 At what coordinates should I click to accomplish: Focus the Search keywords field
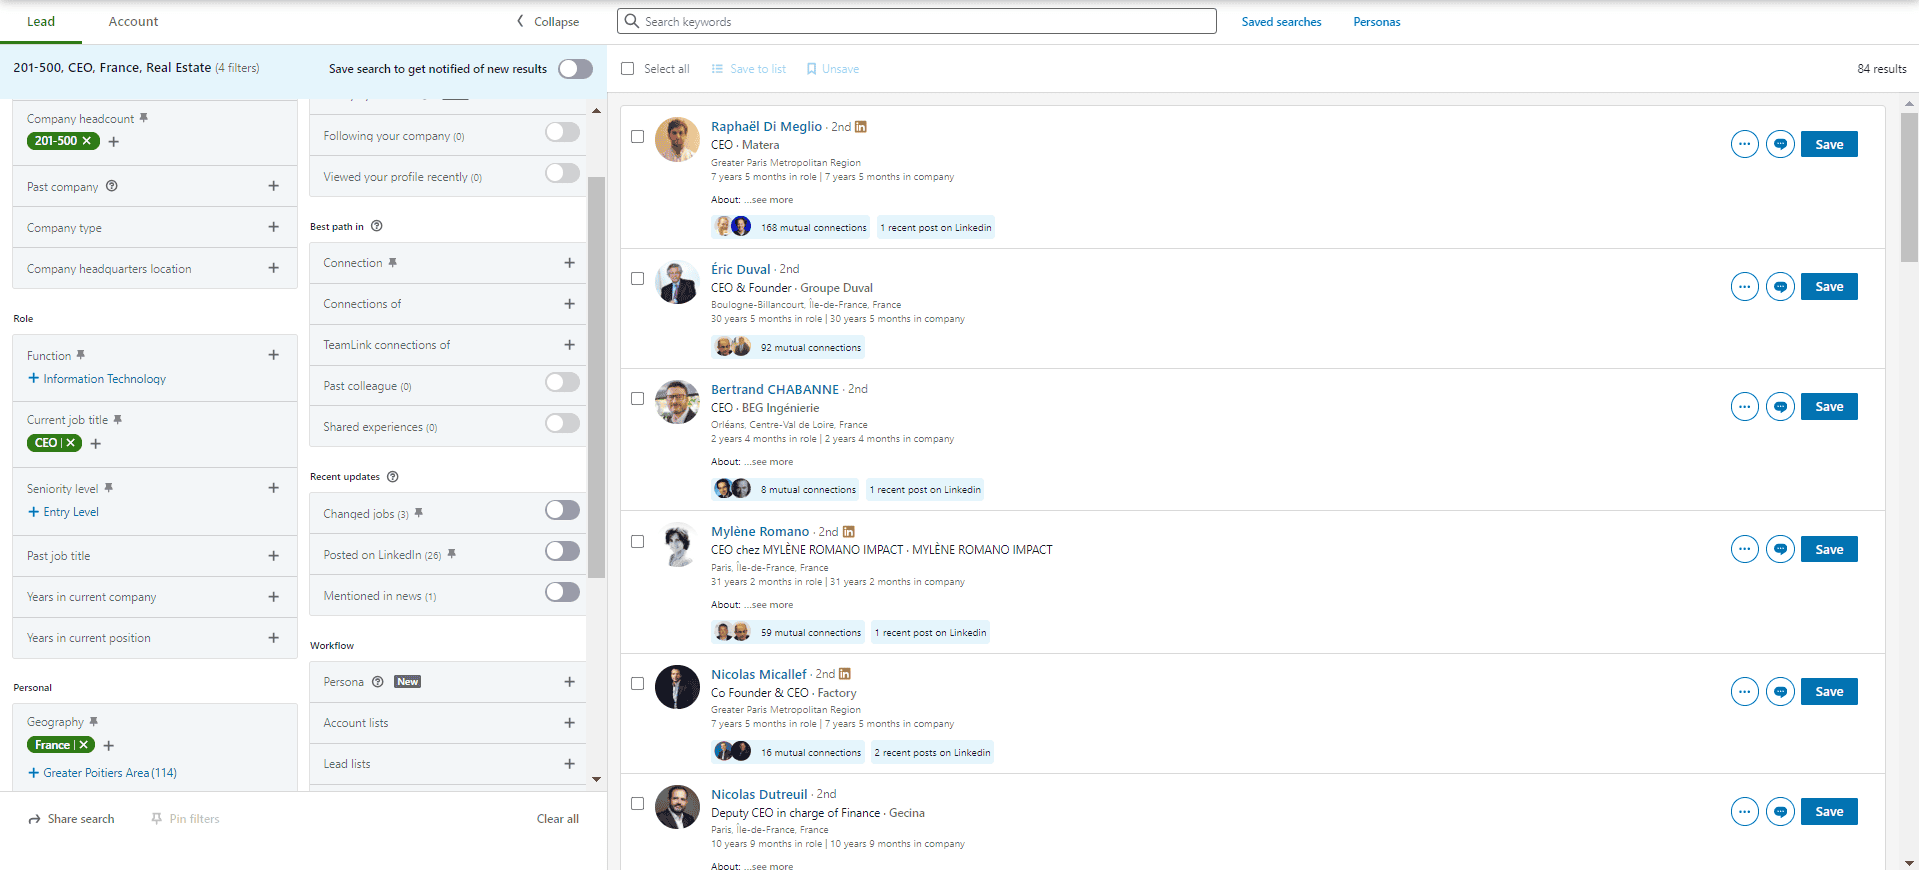(917, 21)
